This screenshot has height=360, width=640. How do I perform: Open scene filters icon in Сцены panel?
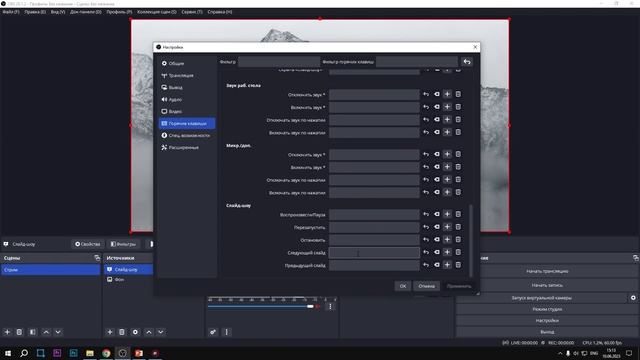[33, 332]
